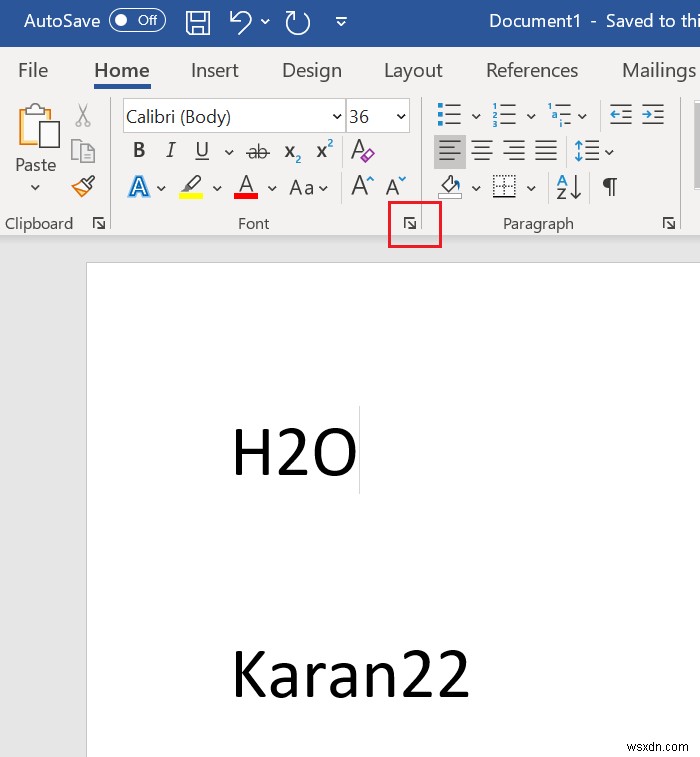Screen dimensions: 700x757
Task: Click the Cut scissors icon
Action: tap(83, 115)
